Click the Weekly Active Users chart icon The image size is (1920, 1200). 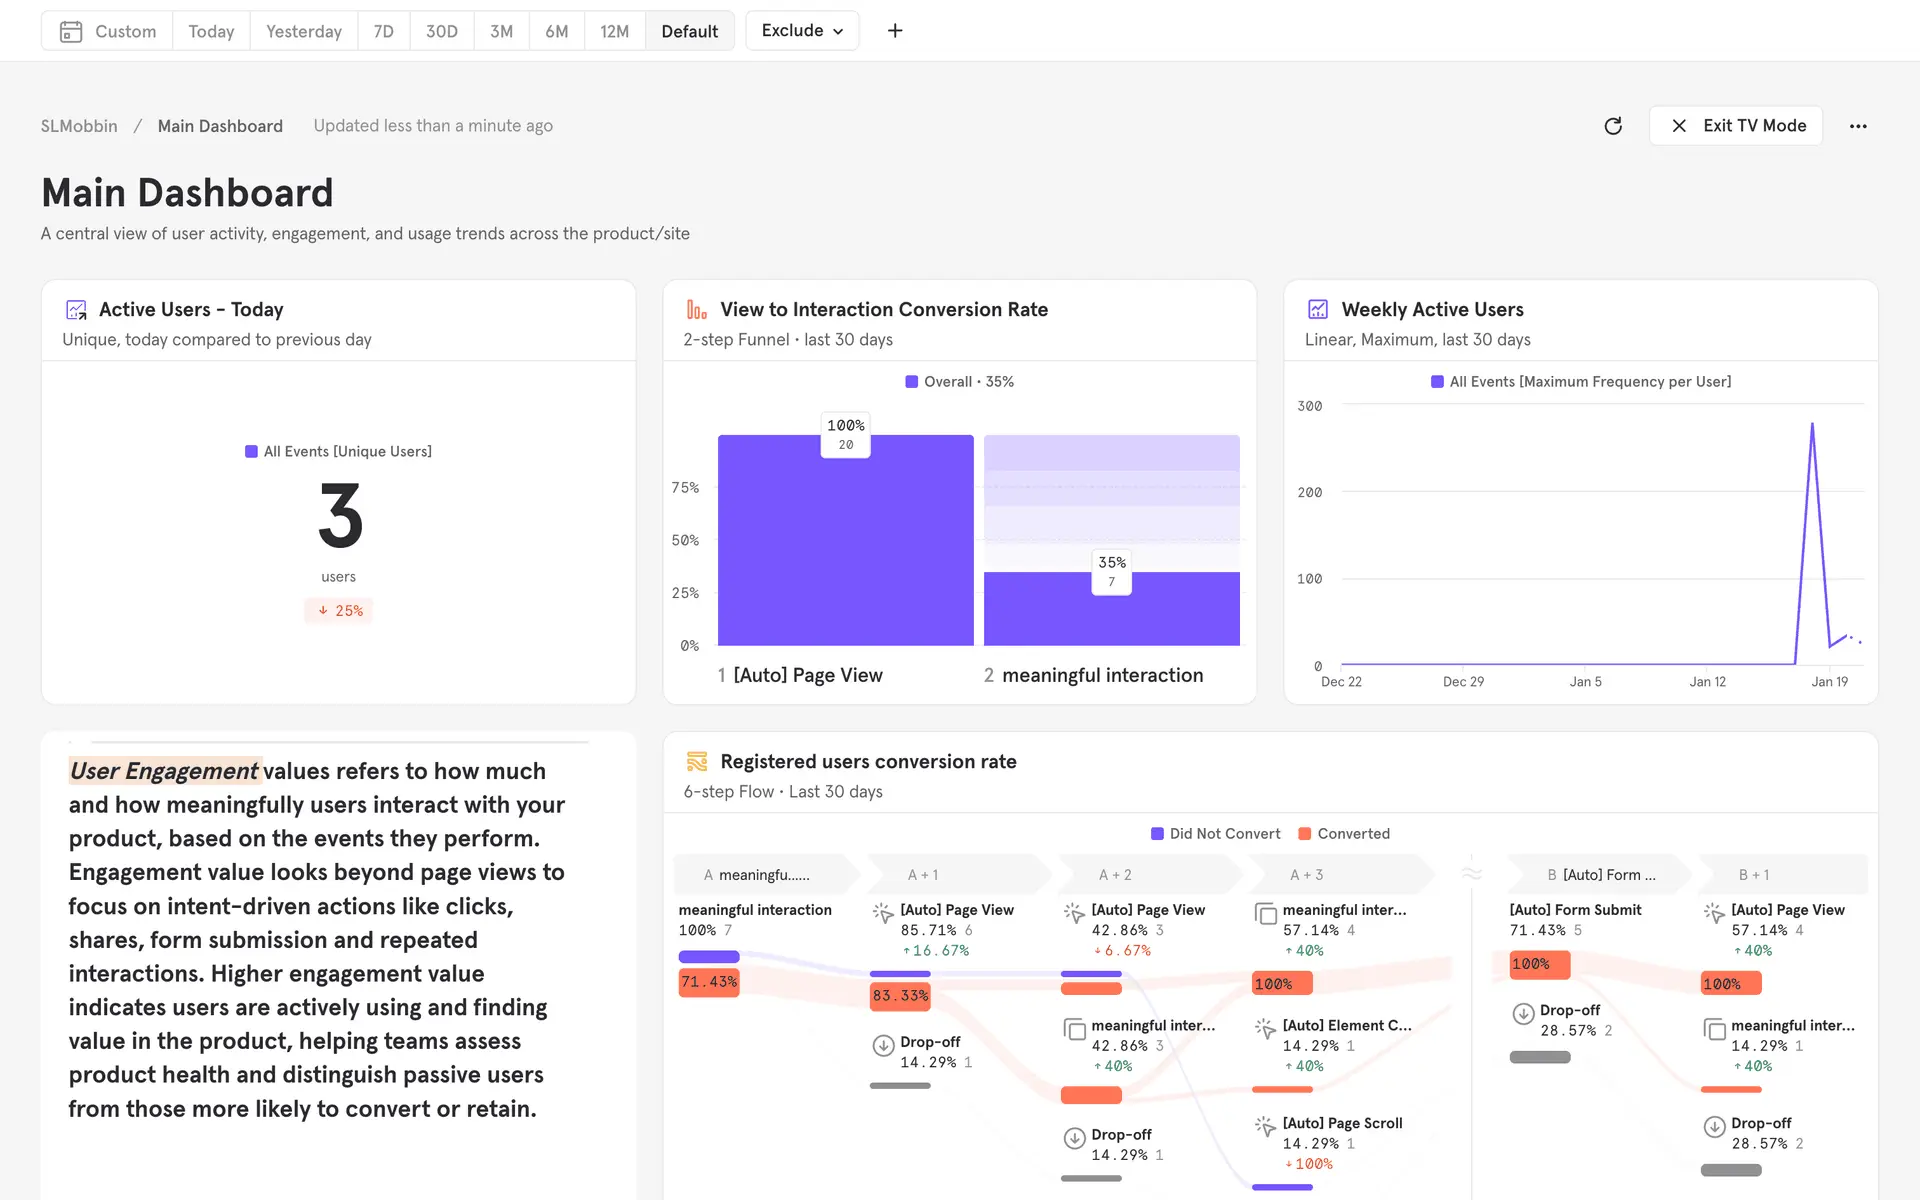tap(1318, 310)
